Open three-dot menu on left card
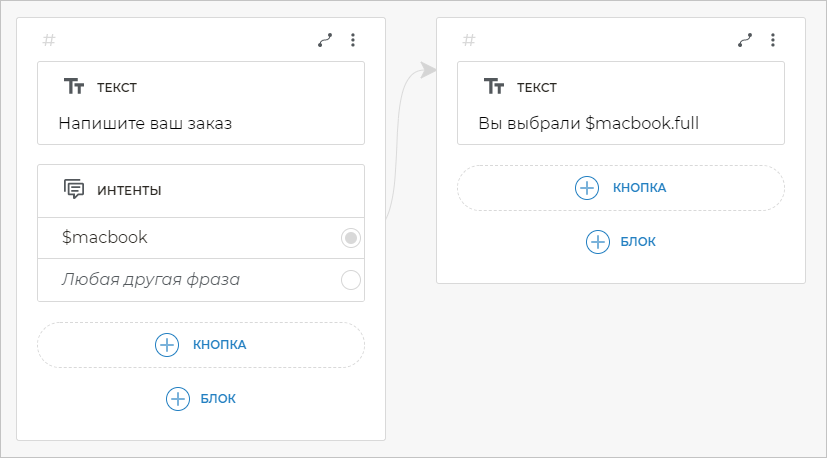The height and width of the screenshot is (458, 827). 352,41
